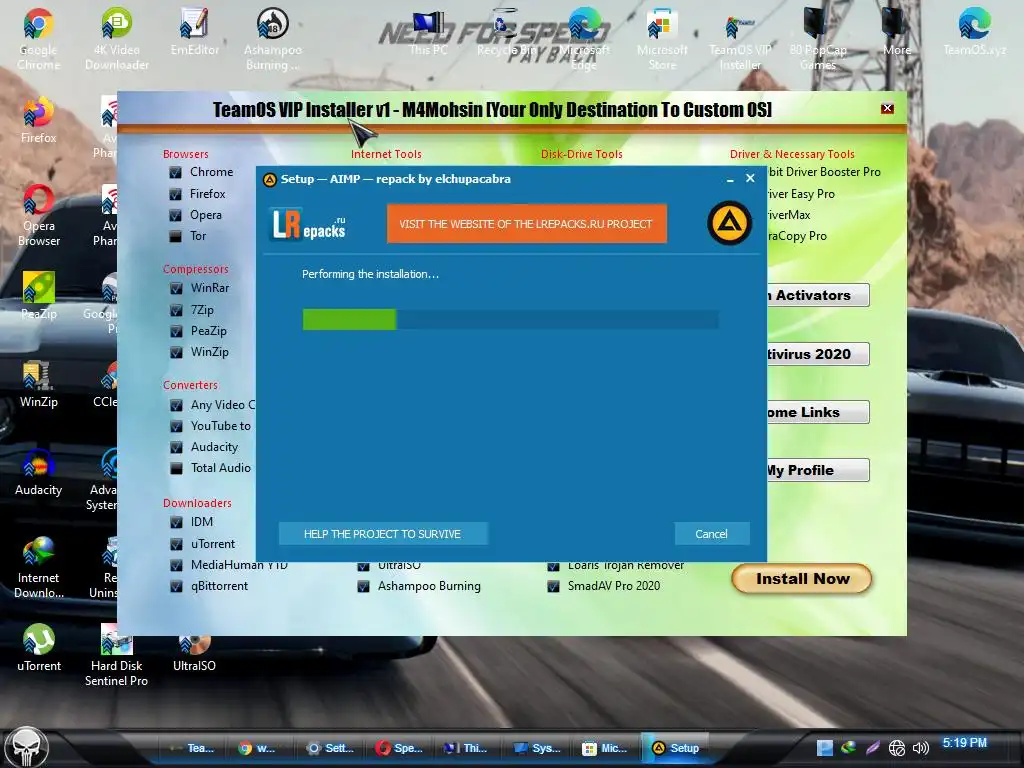The width and height of the screenshot is (1024, 768).
Task: Cancel the AIMP installation
Action: pos(711,534)
